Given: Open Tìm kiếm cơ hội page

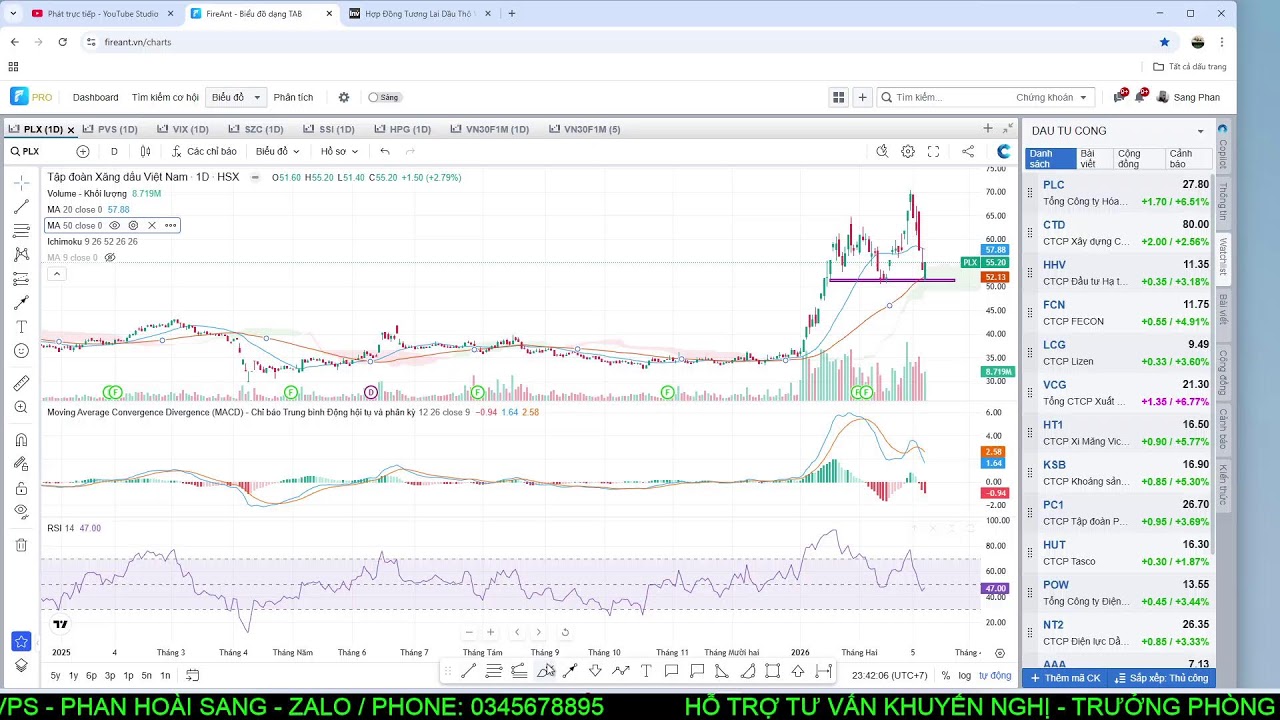Looking at the screenshot, I should 165,97.
